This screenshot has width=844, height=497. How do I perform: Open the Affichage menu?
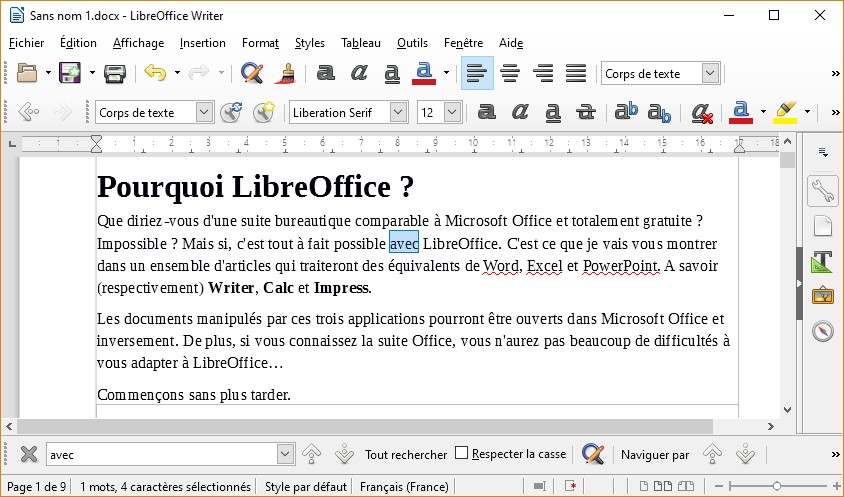coord(138,43)
